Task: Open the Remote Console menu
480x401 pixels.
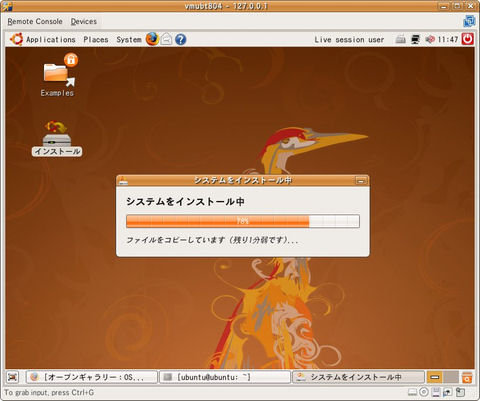Action: pyautogui.click(x=35, y=22)
